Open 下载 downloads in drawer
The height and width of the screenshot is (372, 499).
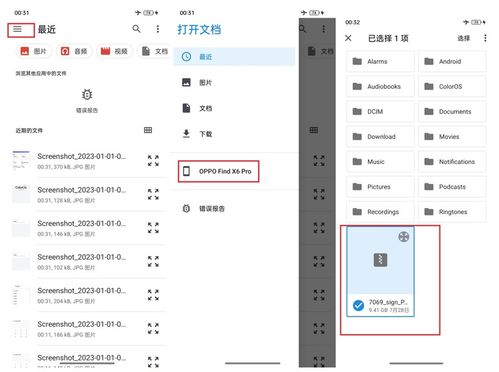click(233, 134)
